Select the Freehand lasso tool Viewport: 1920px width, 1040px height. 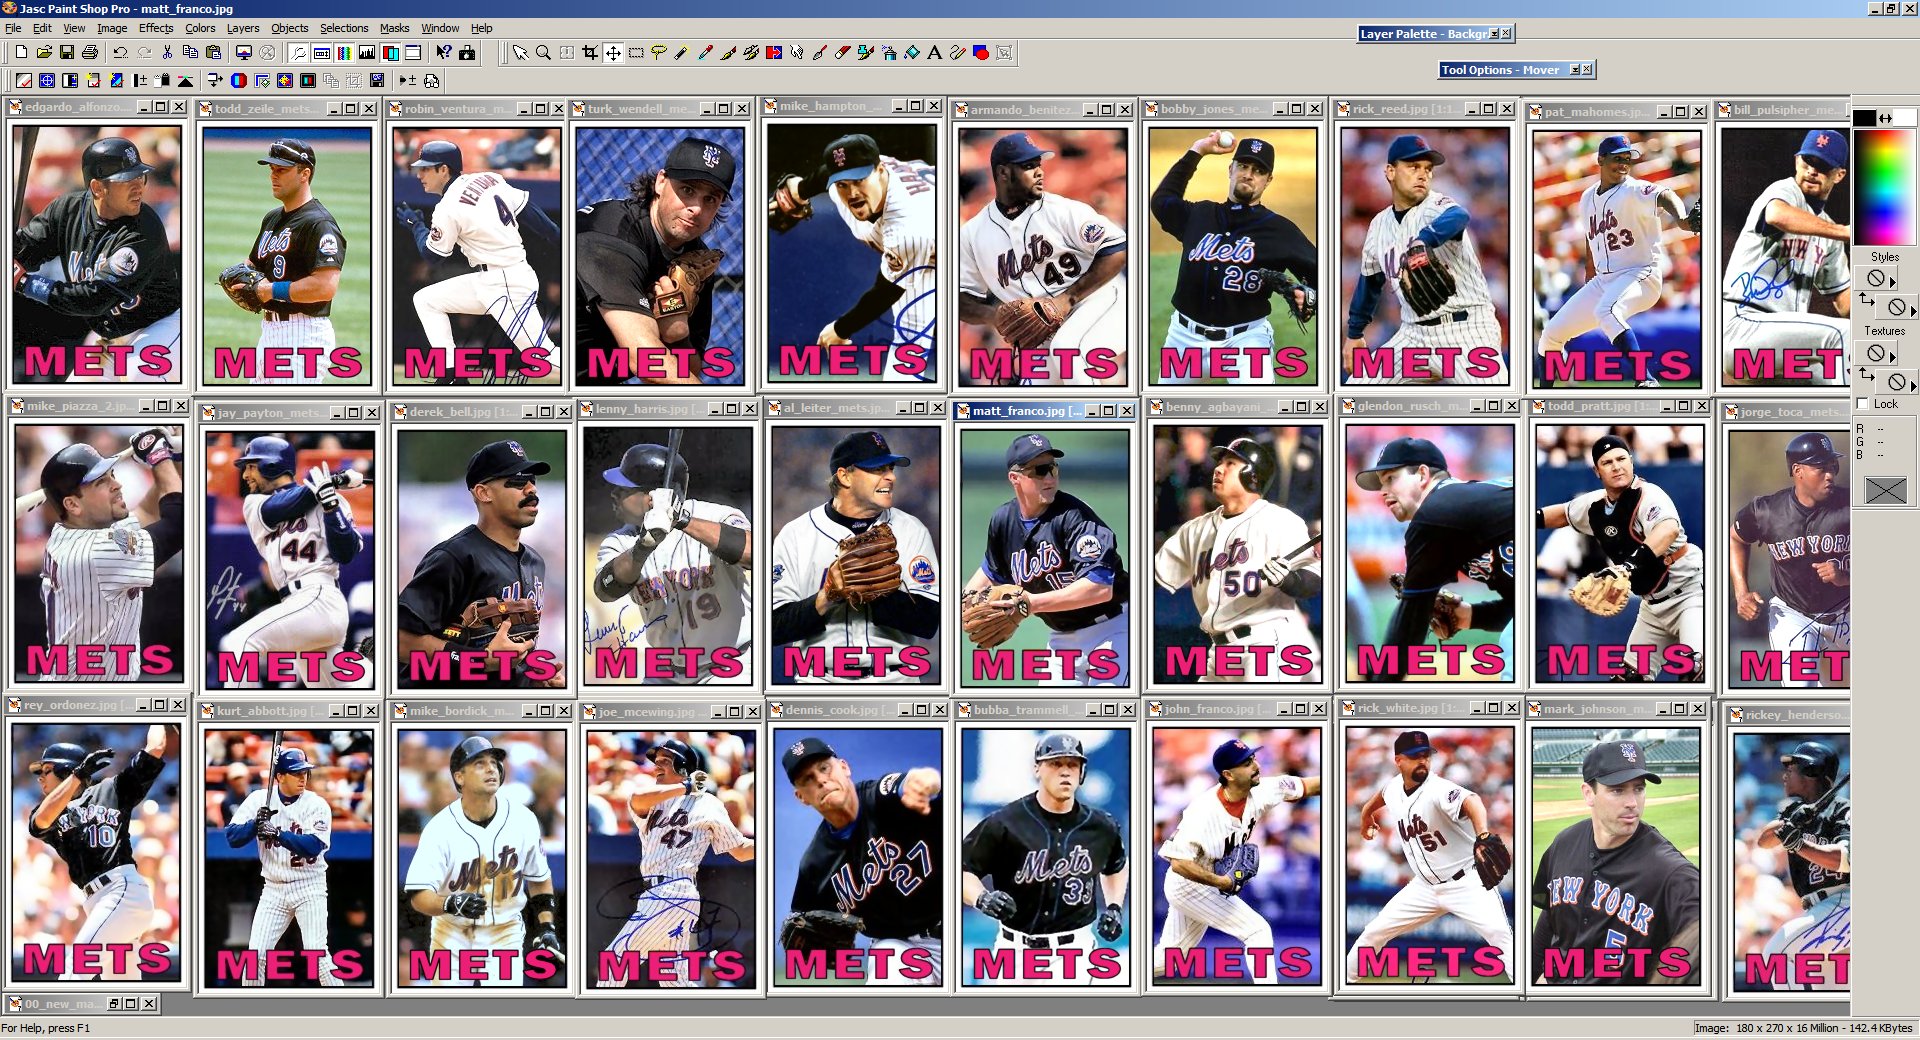(659, 53)
